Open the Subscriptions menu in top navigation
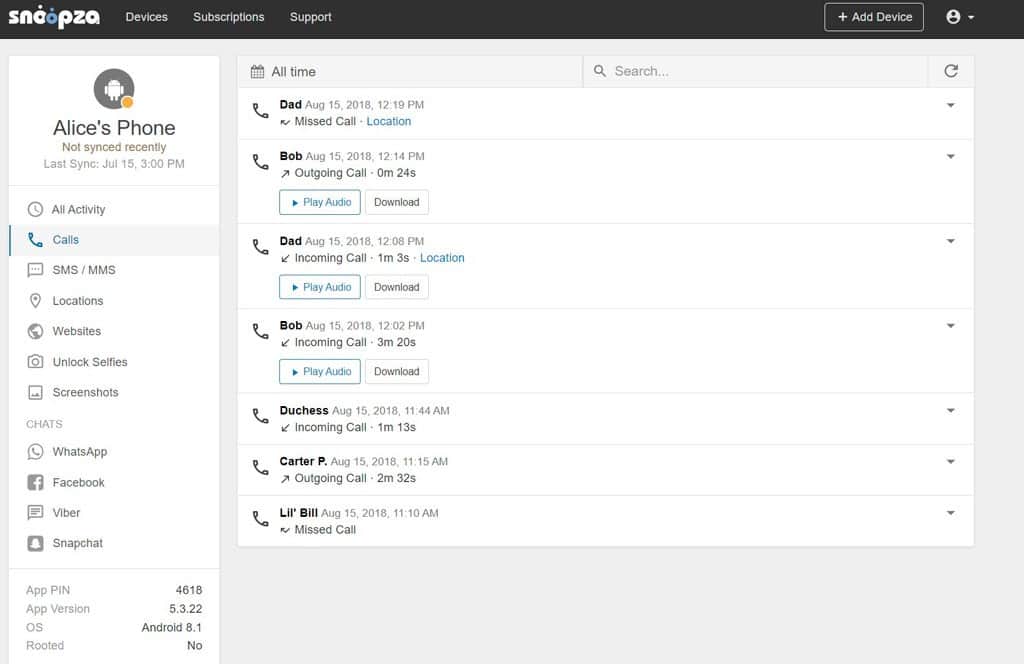 coord(229,17)
